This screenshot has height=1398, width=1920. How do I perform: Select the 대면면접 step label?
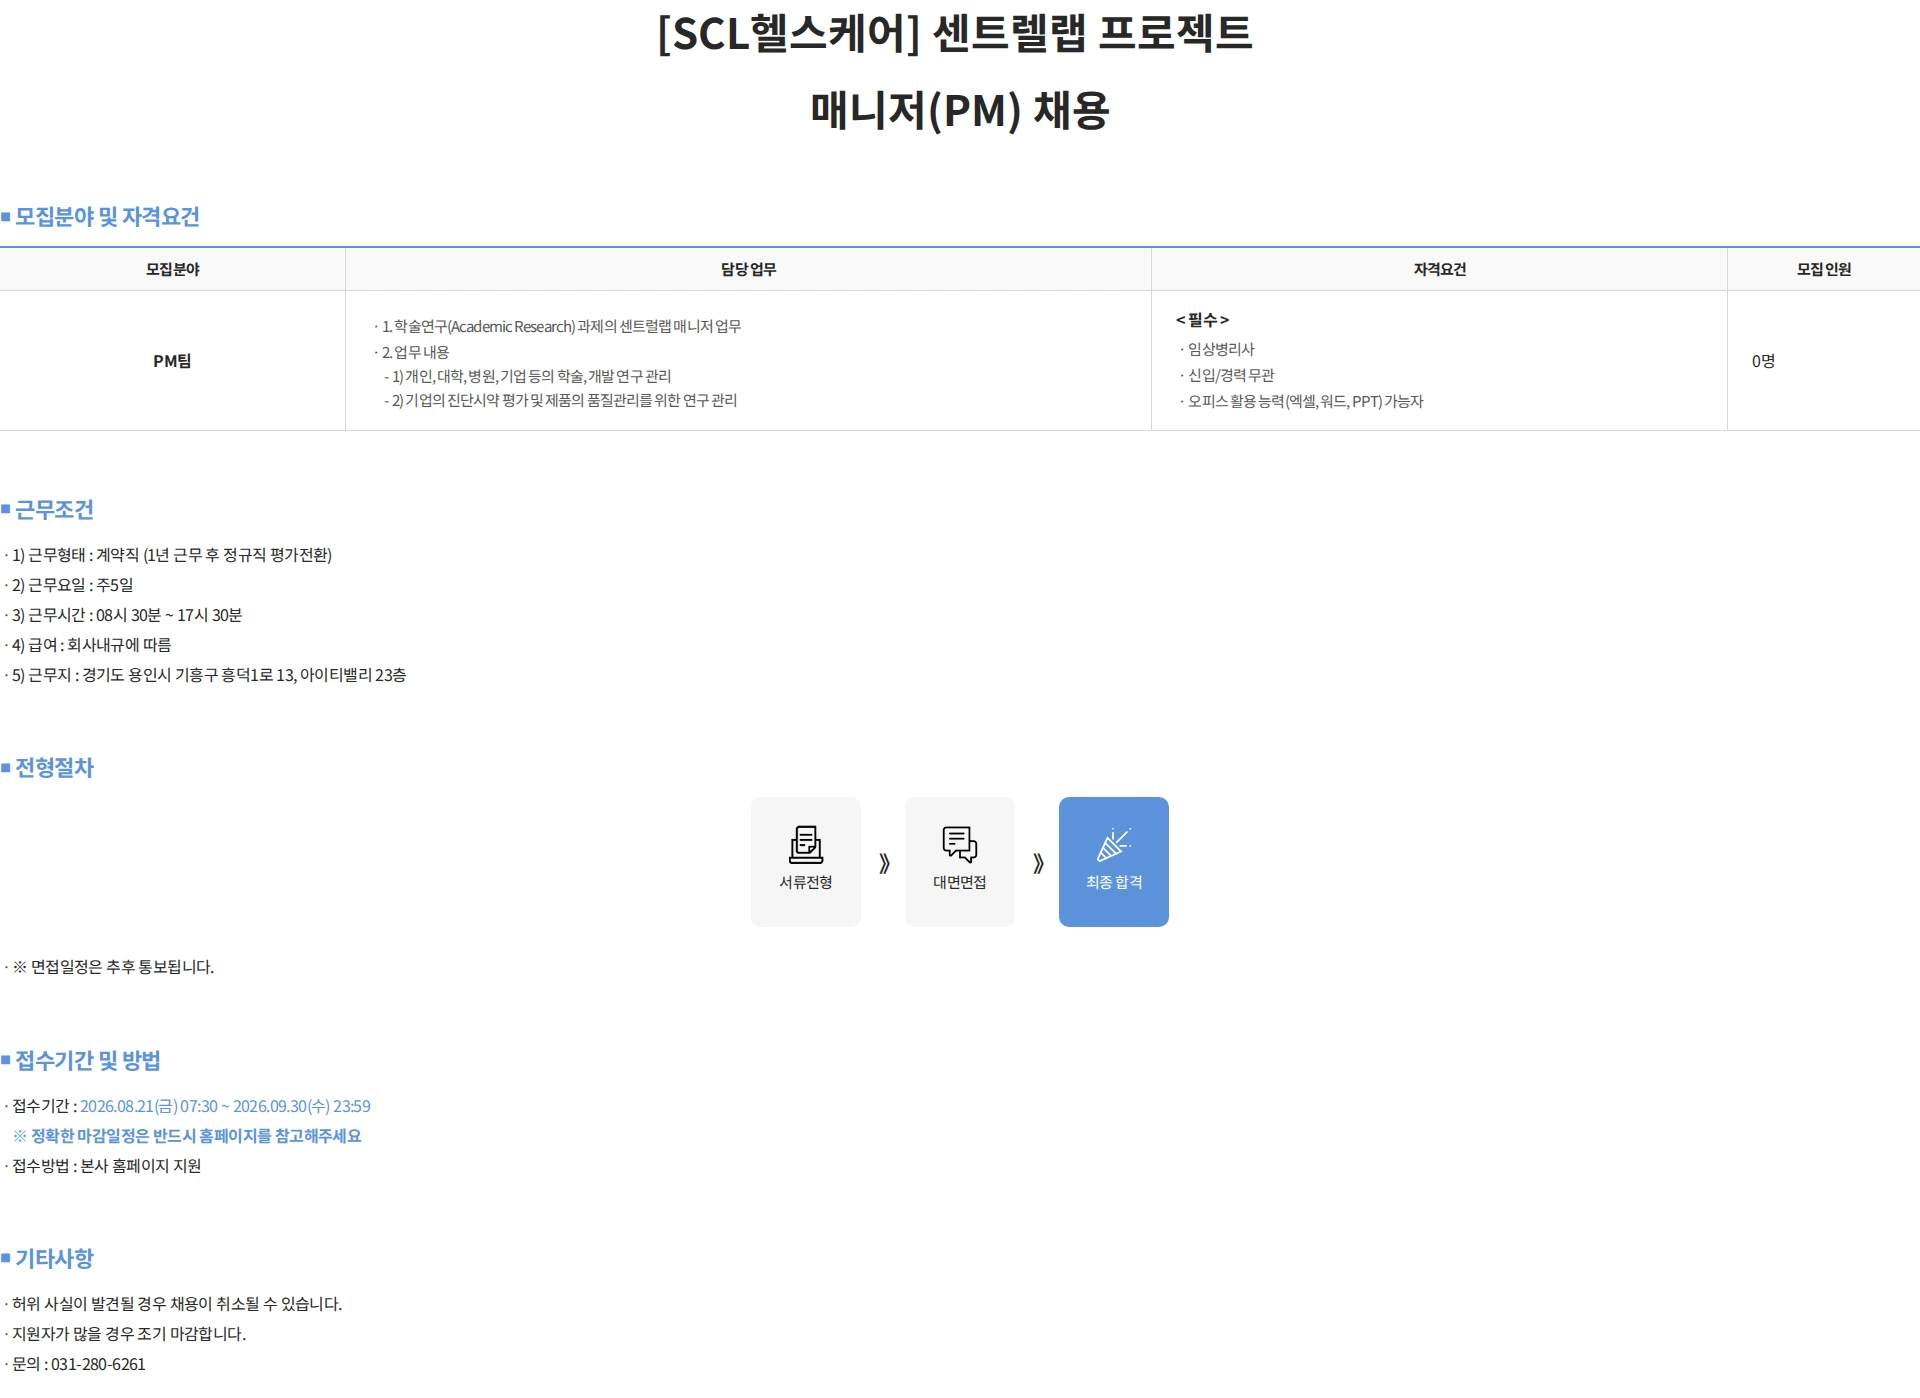pyautogui.click(x=960, y=882)
